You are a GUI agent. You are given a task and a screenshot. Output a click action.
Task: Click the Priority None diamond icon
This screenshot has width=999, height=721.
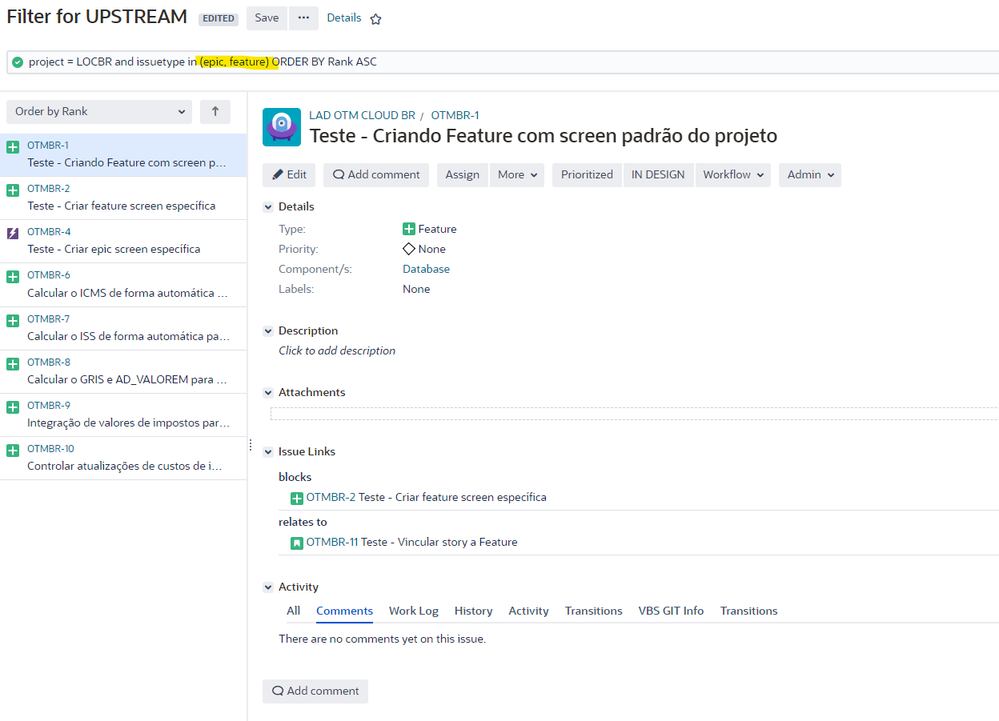tap(408, 248)
